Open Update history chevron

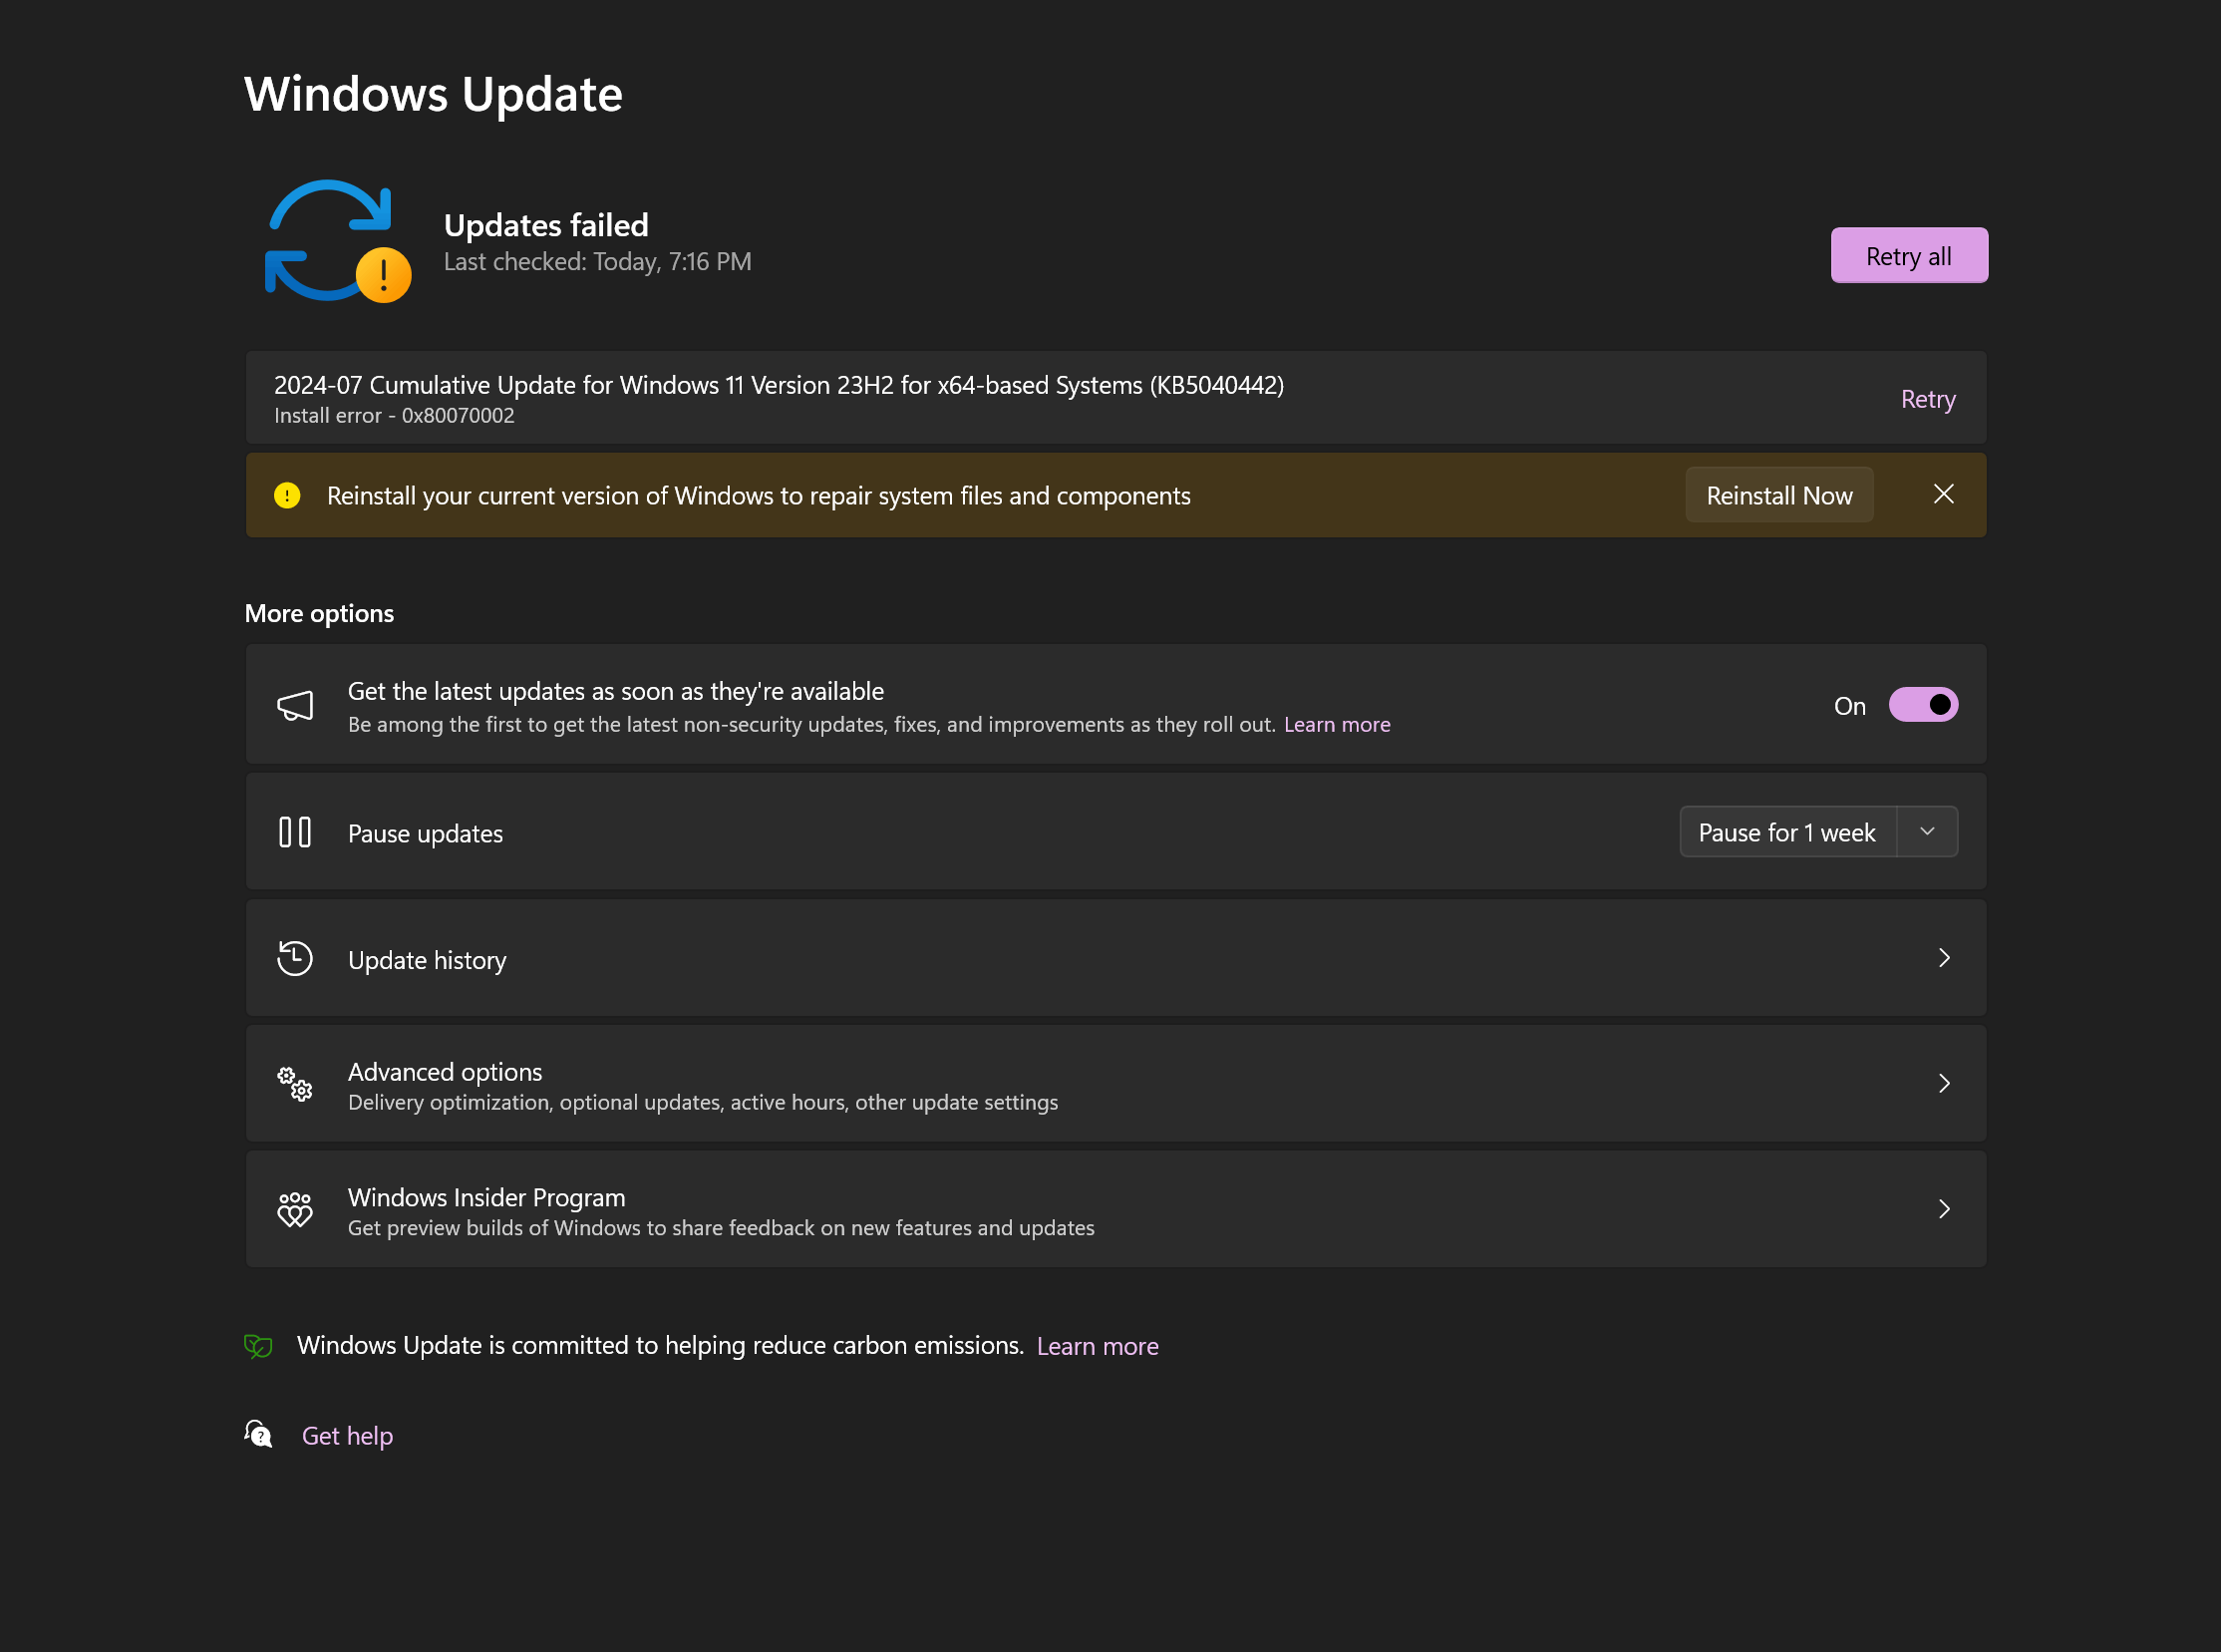coord(1943,958)
